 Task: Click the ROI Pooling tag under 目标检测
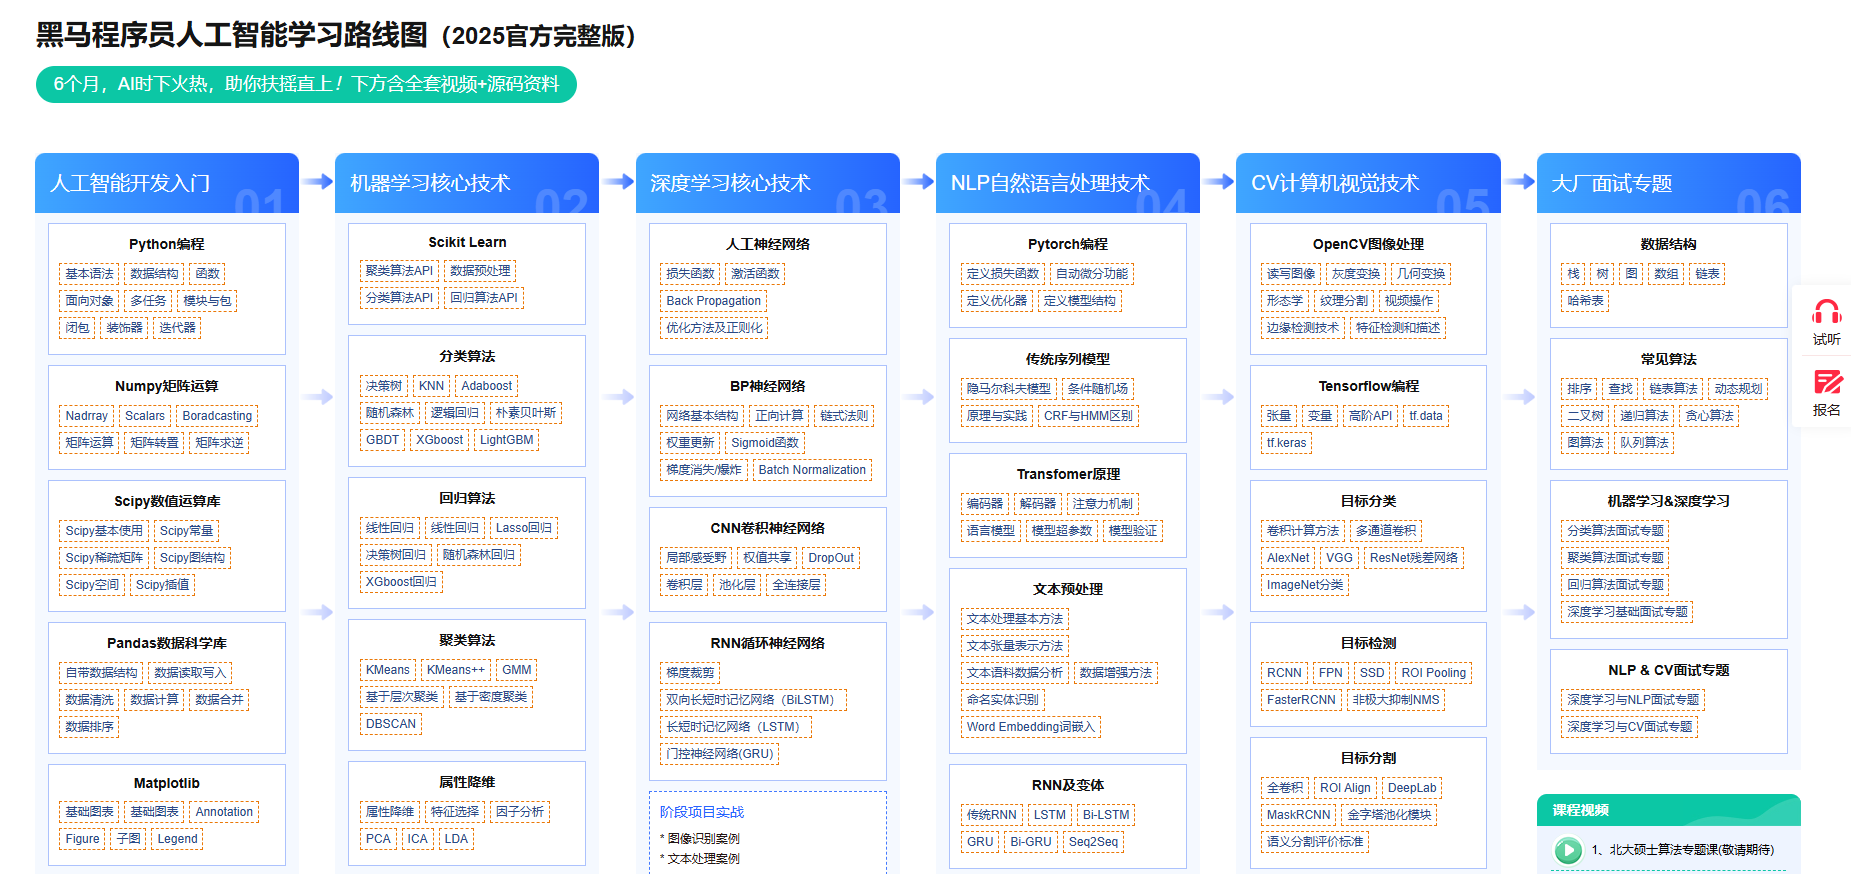click(x=1433, y=673)
